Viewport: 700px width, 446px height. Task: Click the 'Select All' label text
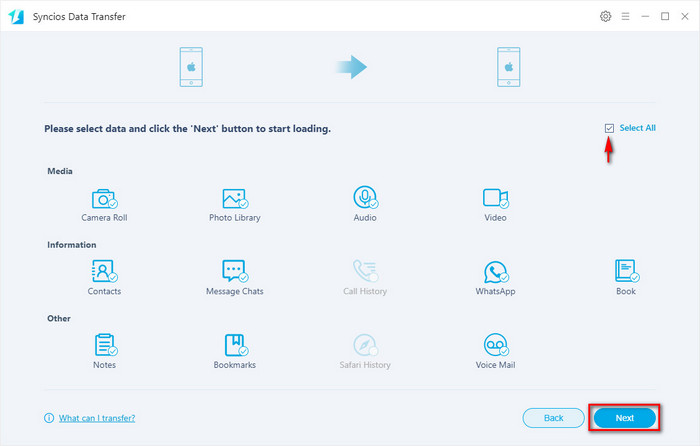click(x=638, y=128)
